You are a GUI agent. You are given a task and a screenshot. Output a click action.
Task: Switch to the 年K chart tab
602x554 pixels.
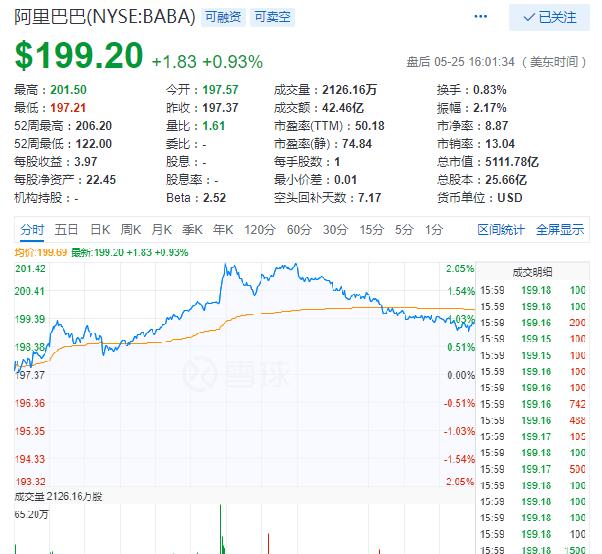[223, 230]
